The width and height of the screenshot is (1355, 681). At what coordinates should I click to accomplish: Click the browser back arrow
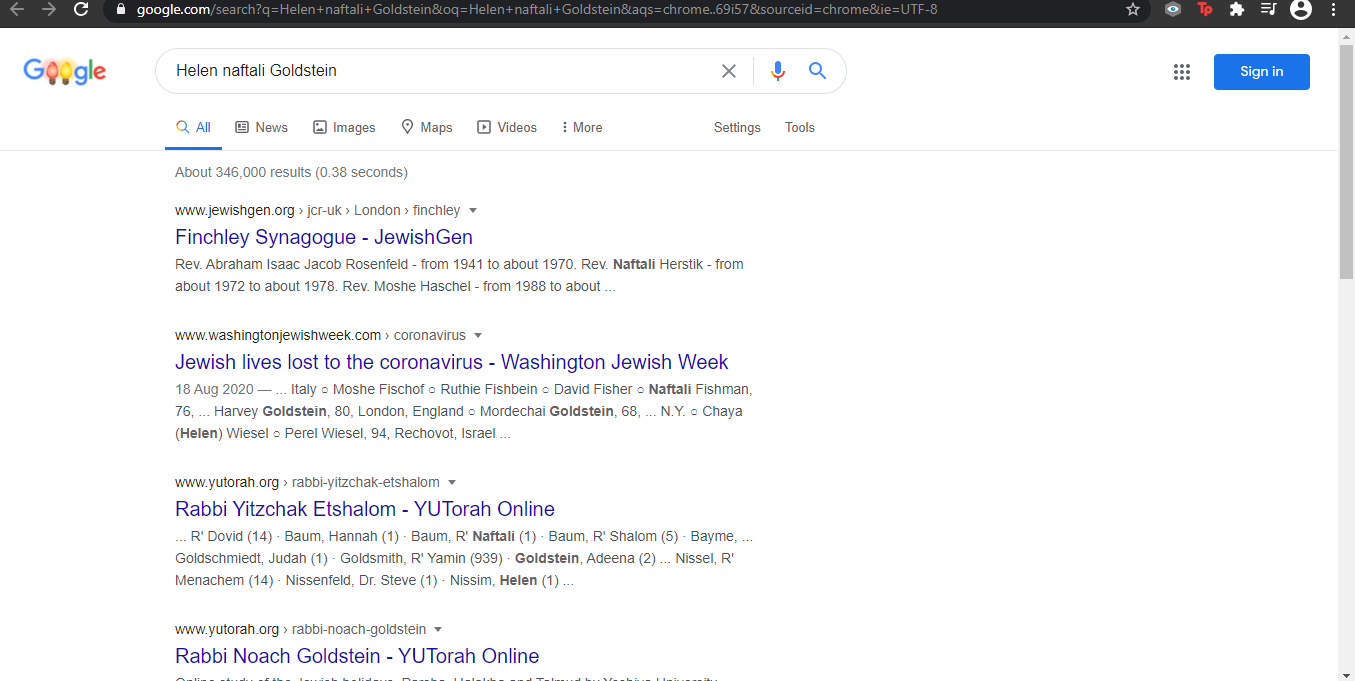point(17,9)
